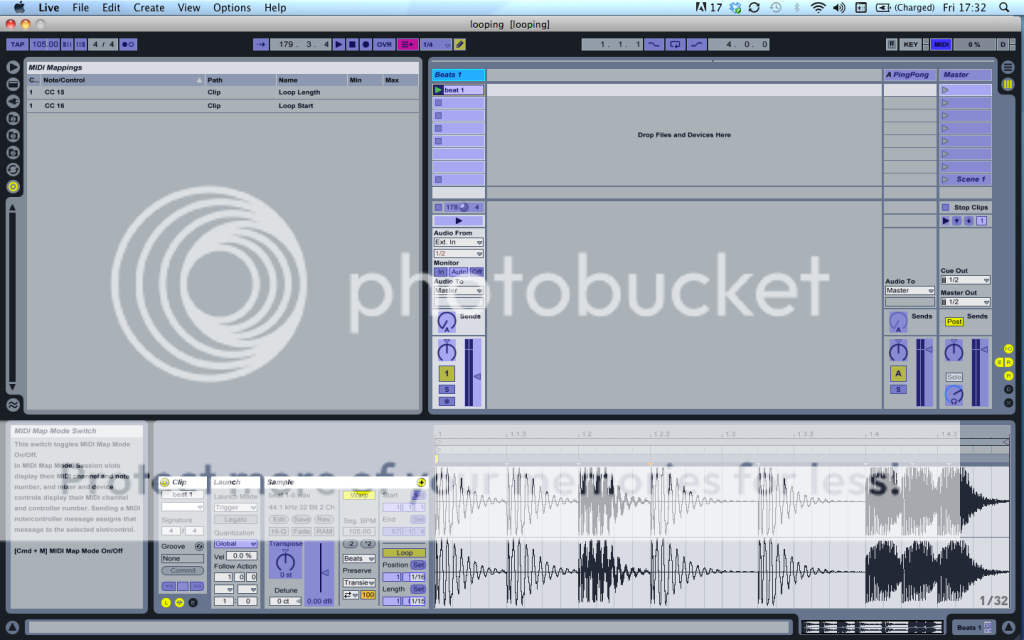Open the Plug-In Device Browser icon
The image size is (1024, 640).
12,101
